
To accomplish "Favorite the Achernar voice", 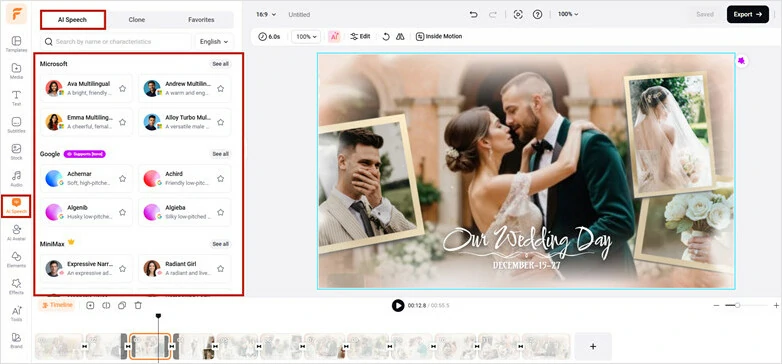I will (x=122, y=179).
